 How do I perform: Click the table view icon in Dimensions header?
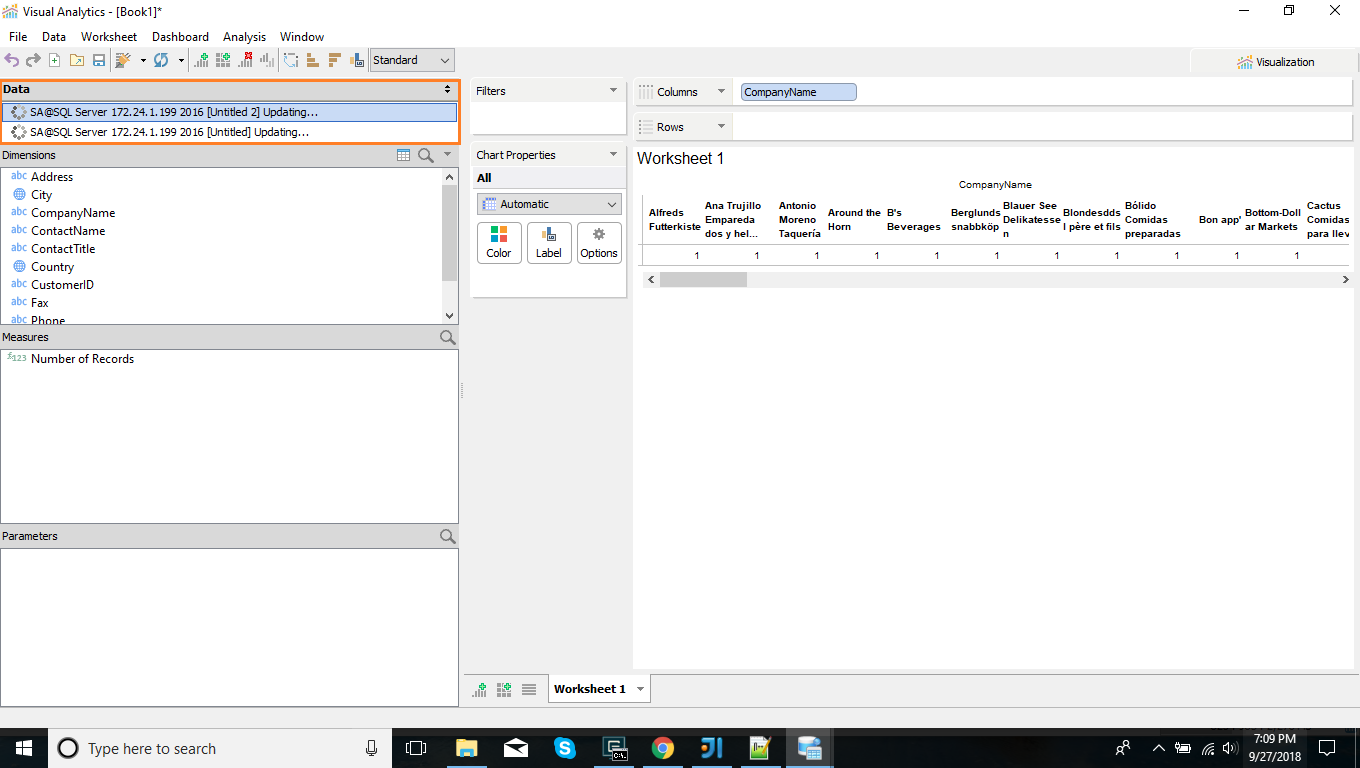point(404,155)
